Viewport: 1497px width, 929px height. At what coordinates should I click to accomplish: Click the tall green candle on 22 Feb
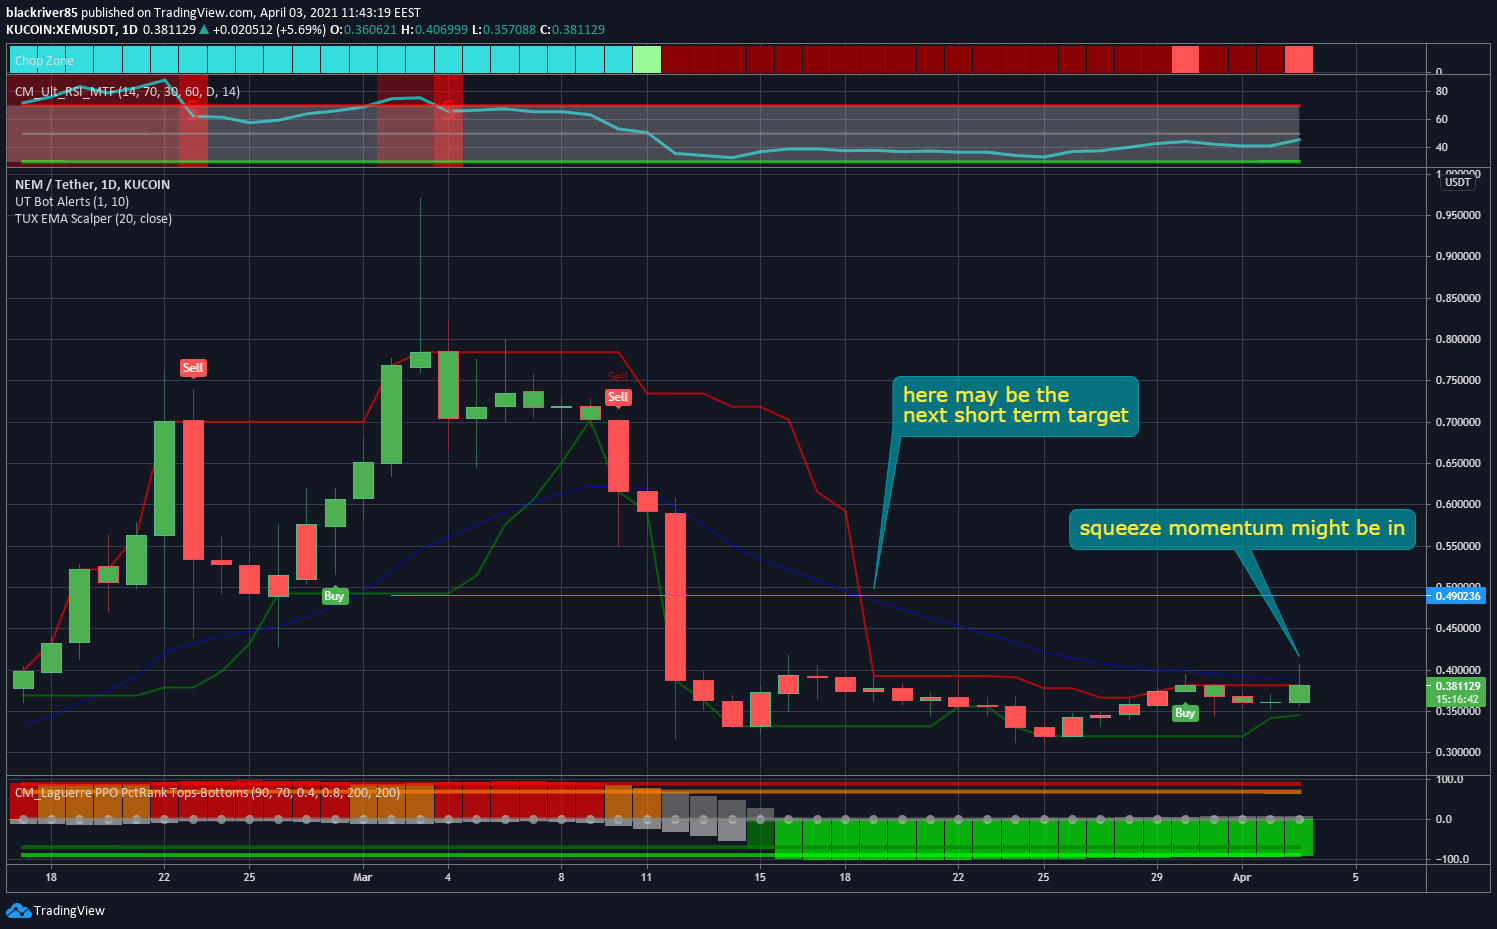point(165,478)
